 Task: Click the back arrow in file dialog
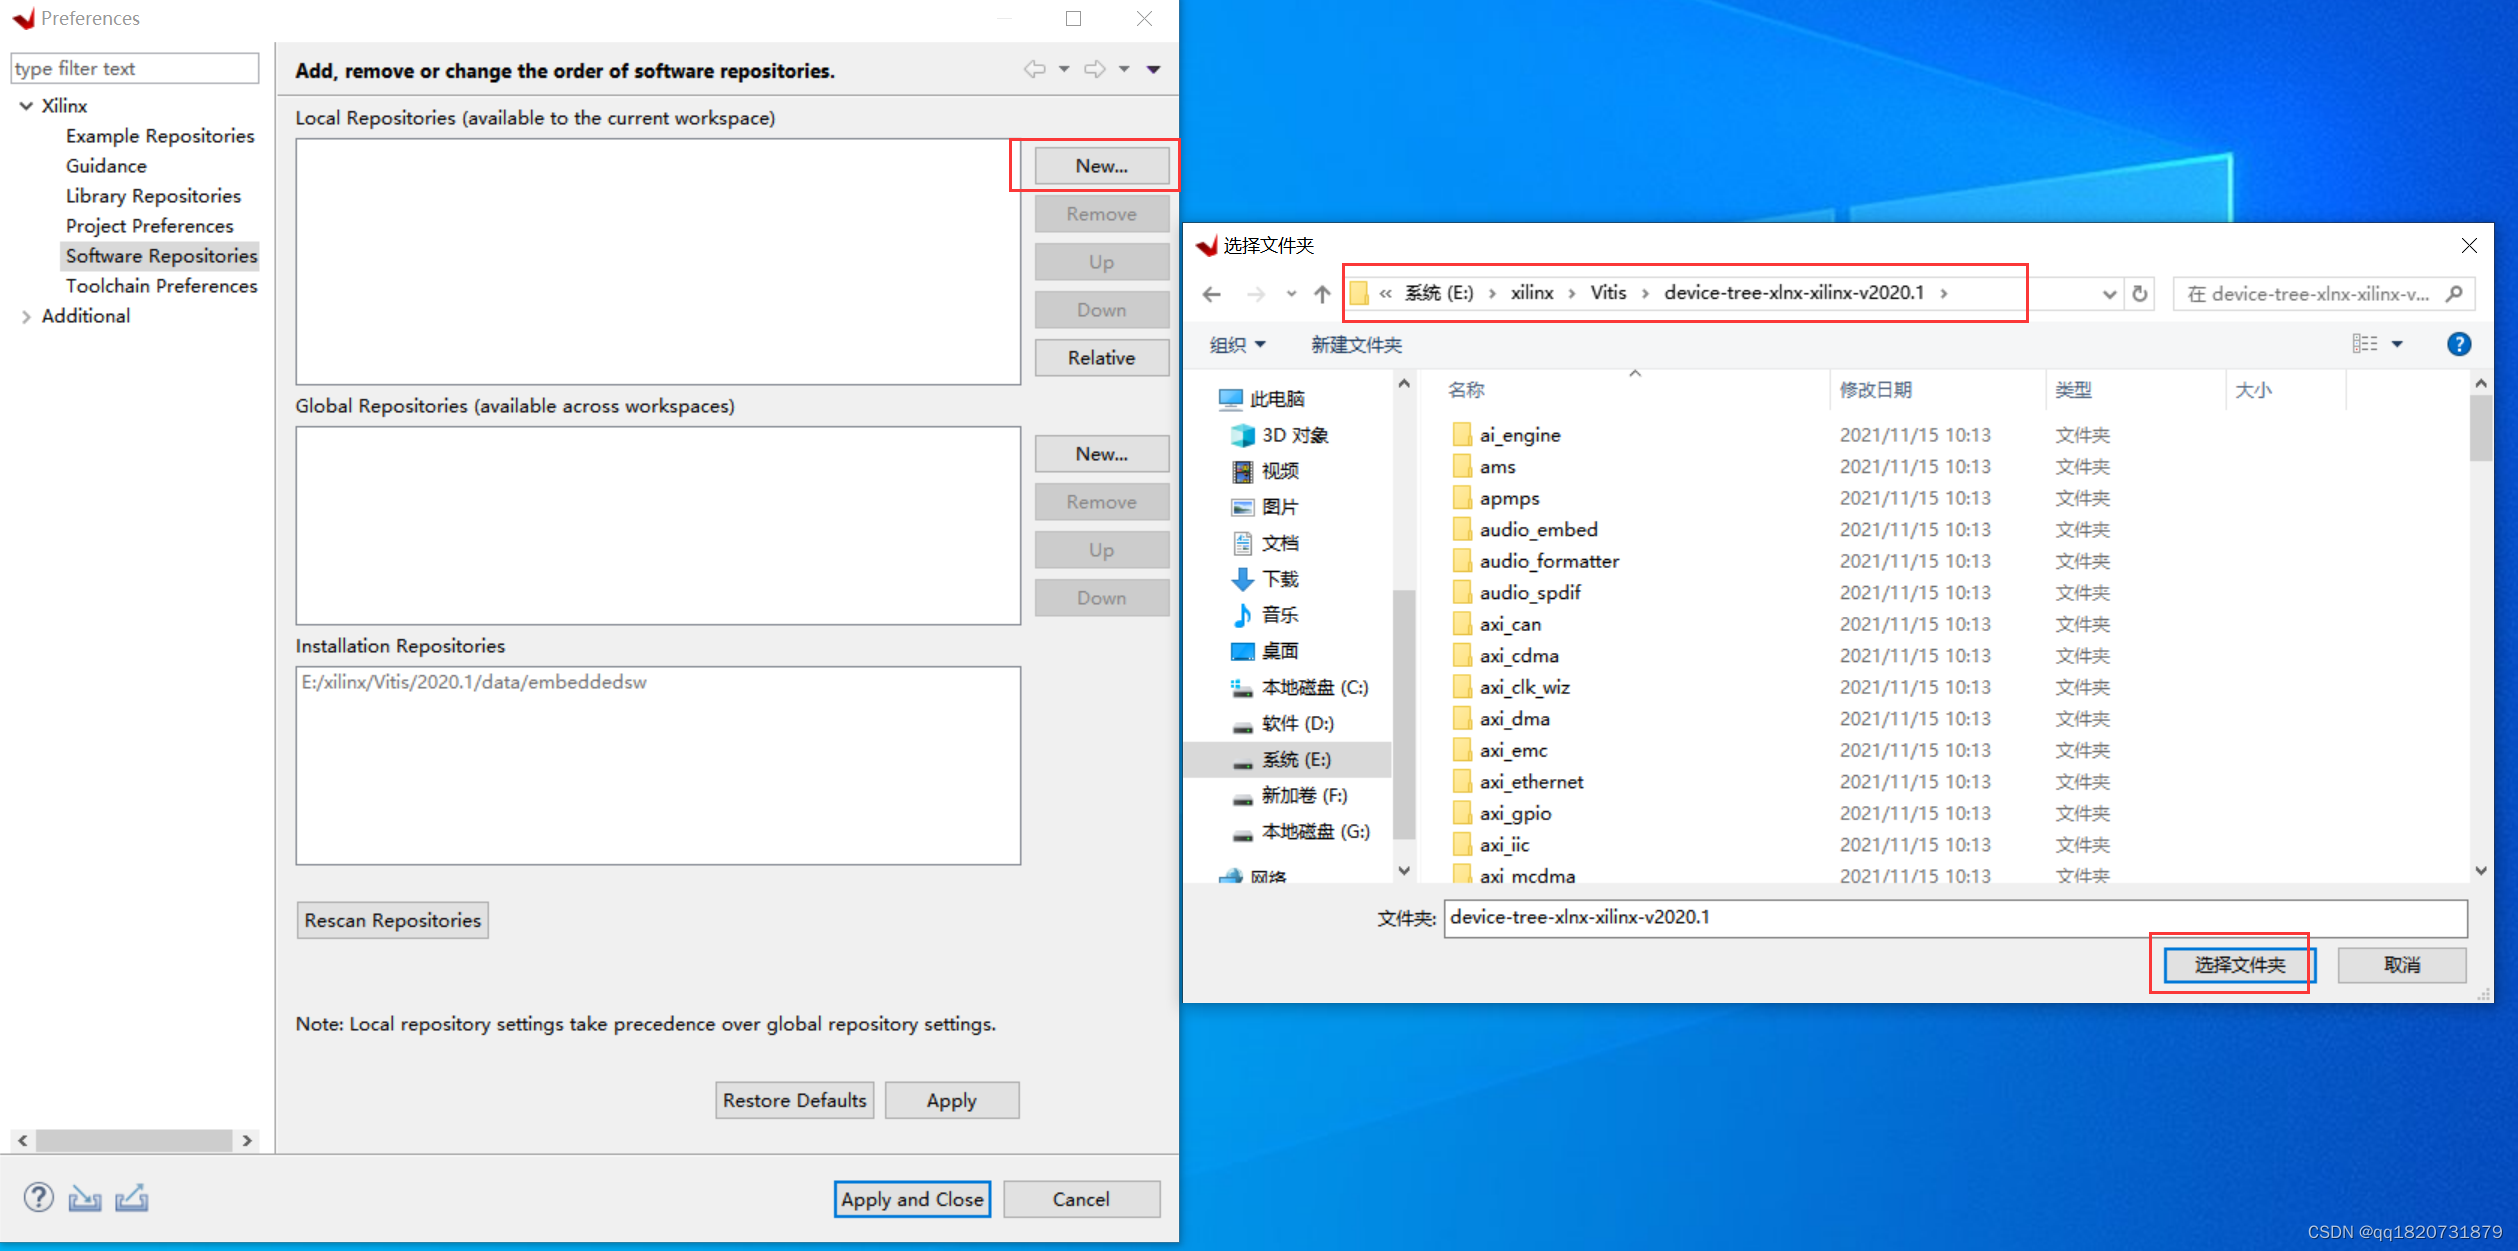(1212, 294)
